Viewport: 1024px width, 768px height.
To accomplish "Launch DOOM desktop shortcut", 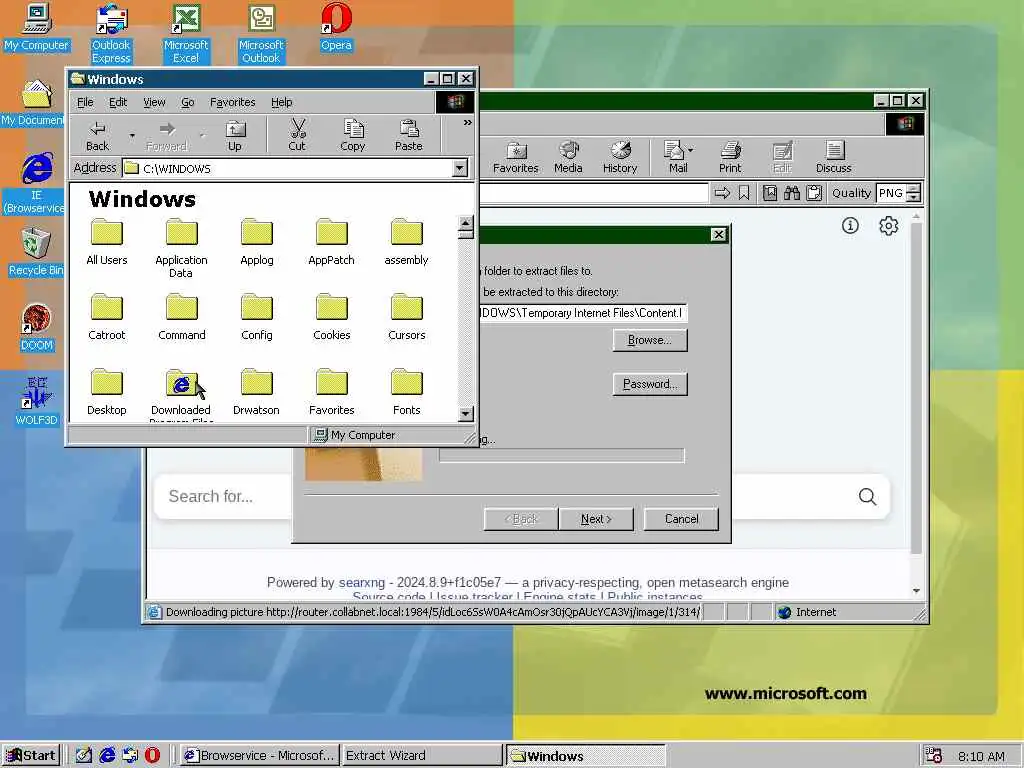I will coord(37,328).
